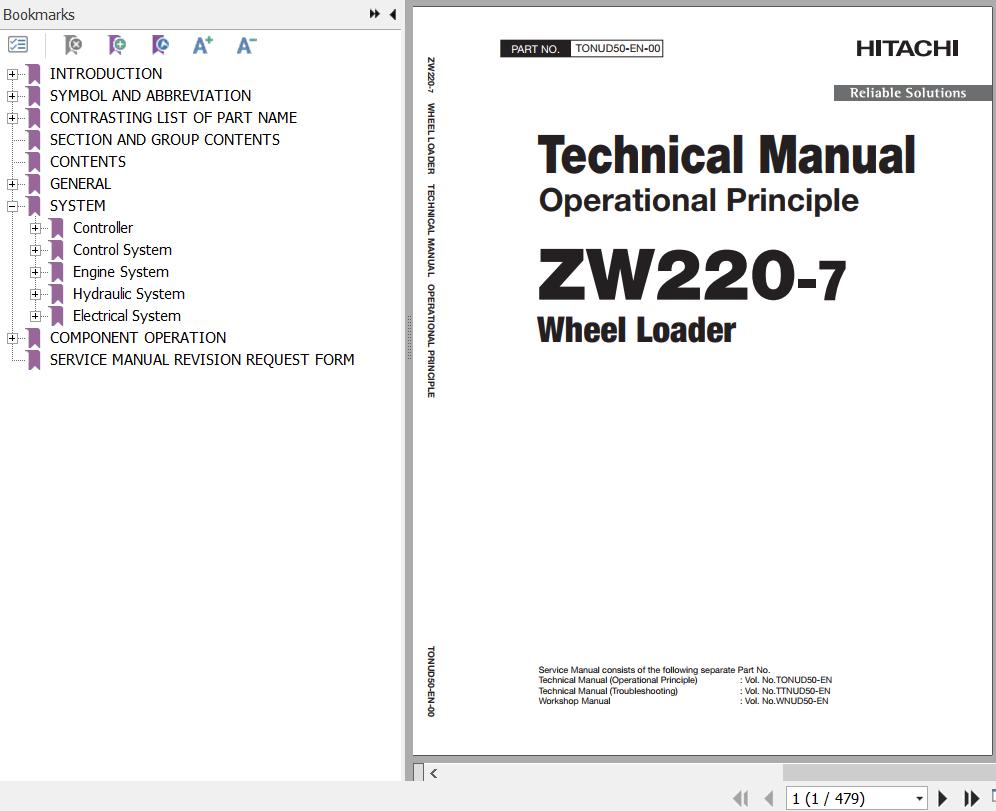The width and height of the screenshot is (996, 811).
Task: Expand the Electrical System sub-bookmark
Action: click(x=36, y=316)
